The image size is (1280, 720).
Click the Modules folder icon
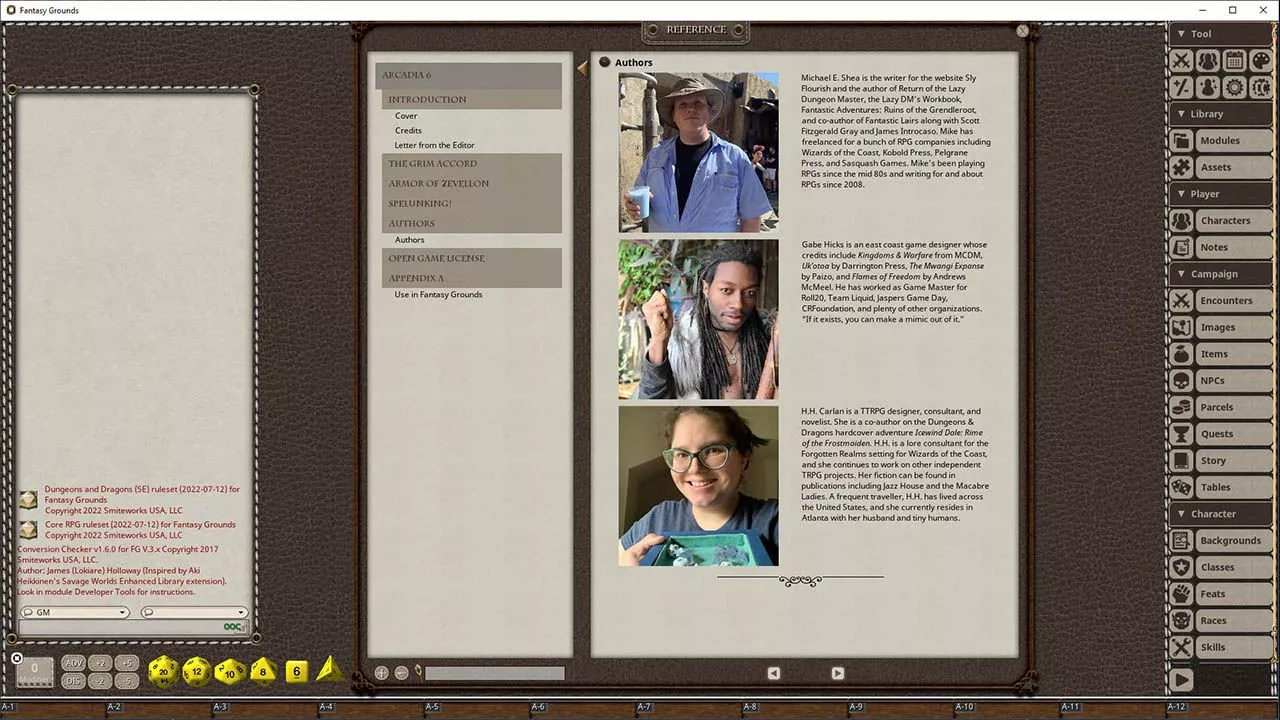(1182, 141)
